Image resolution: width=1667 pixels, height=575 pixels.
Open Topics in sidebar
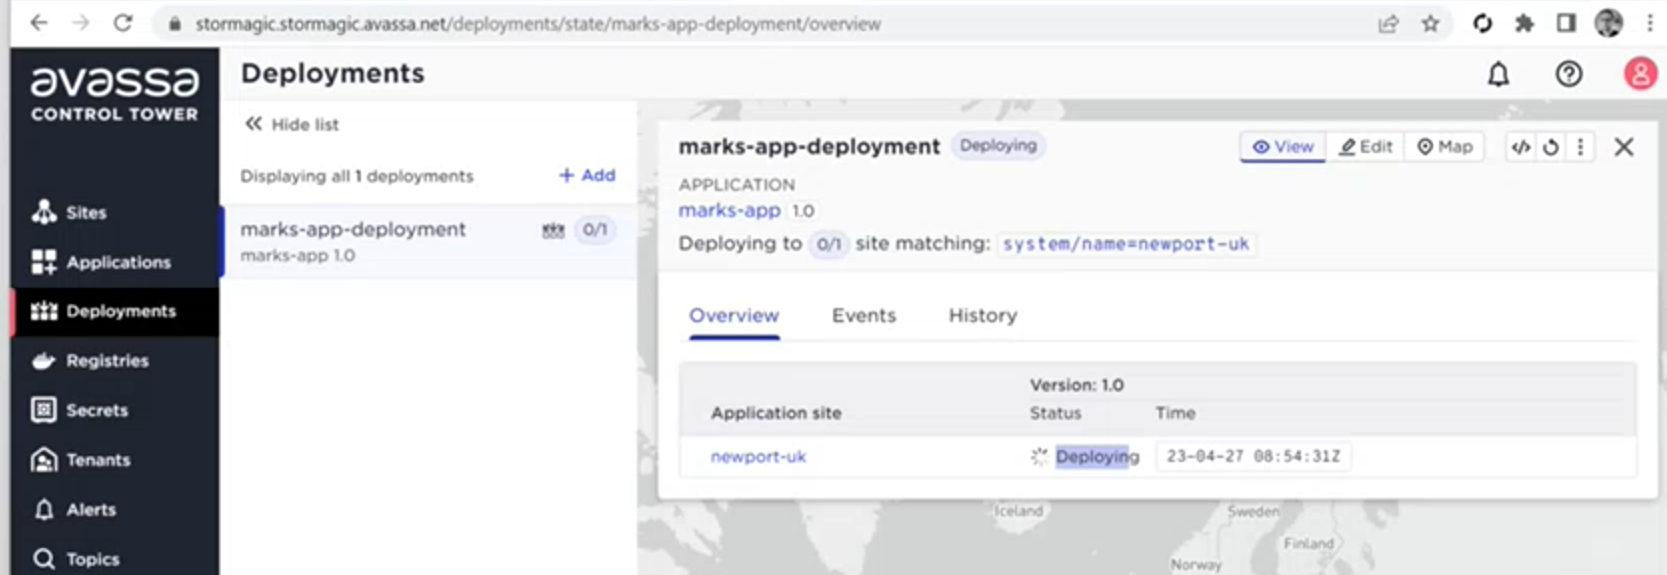coord(114,558)
